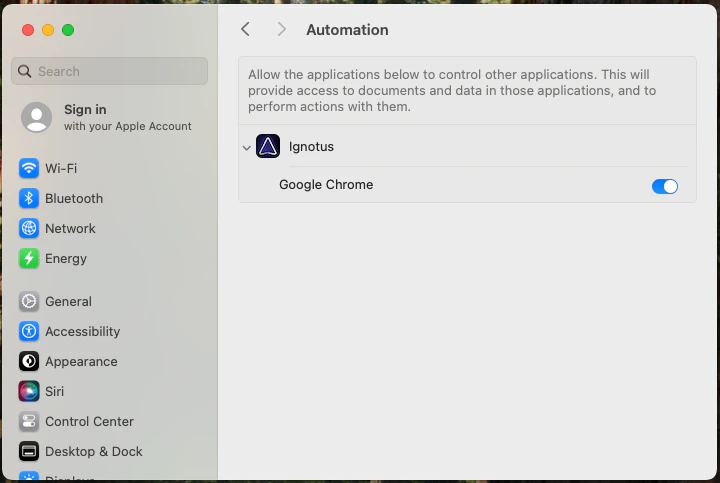Click the Ignotus app name
The image size is (720, 483).
311,146
